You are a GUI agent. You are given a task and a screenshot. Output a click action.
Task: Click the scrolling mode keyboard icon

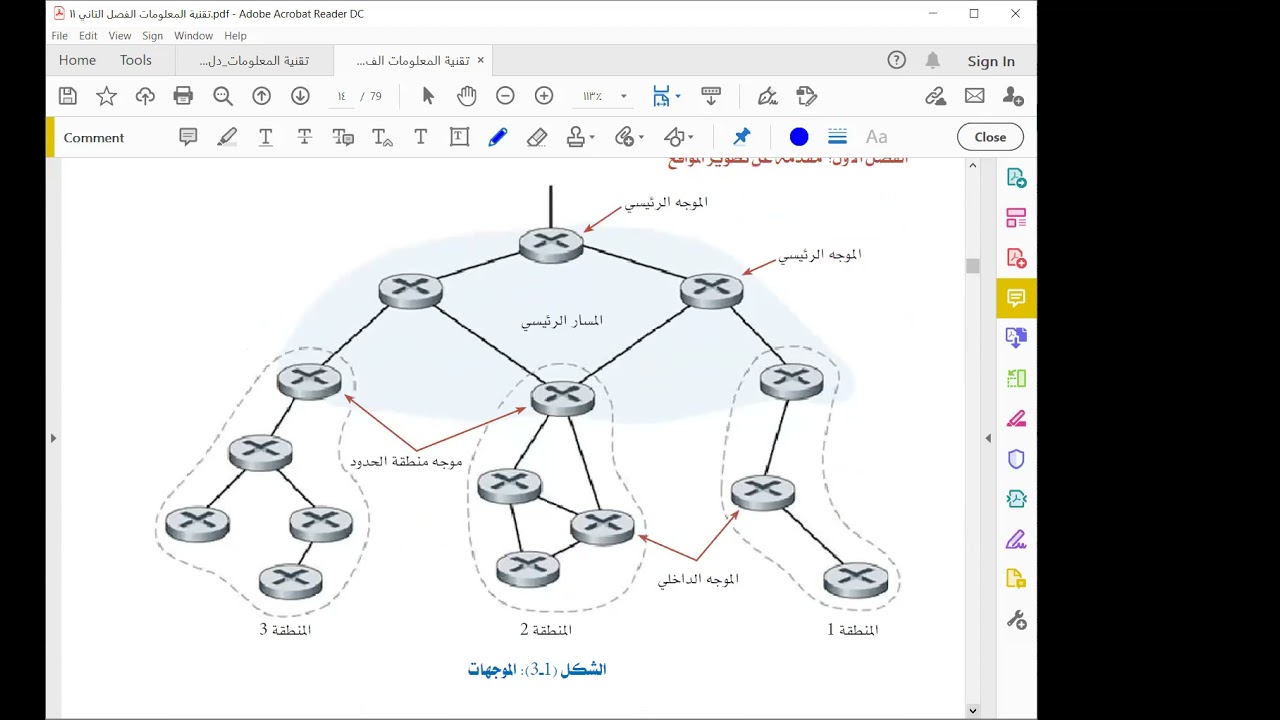pos(711,96)
